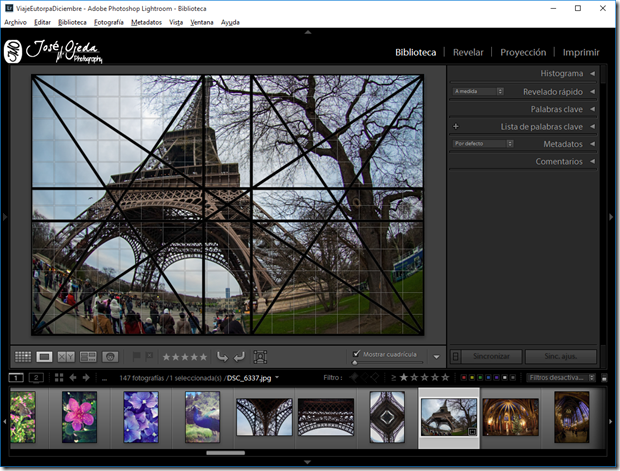Toggle filters on/off switch at filmstrip end
The height and width of the screenshot is (471, 620).
coord(604,378)
